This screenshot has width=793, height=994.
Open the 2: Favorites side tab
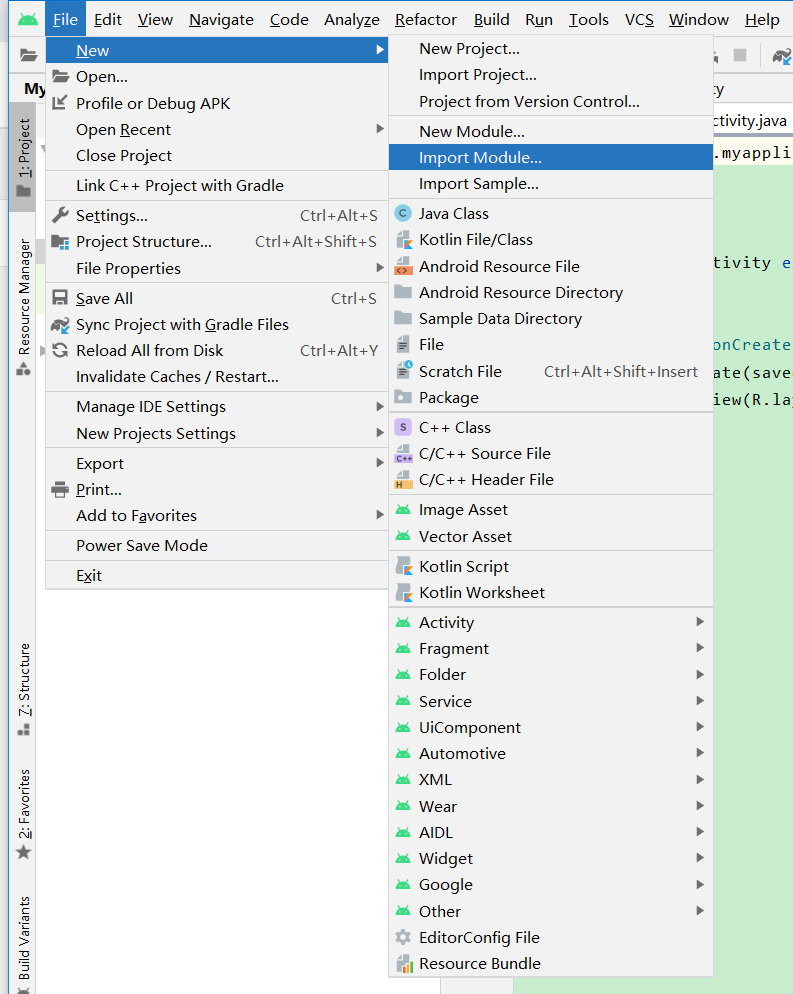point(23,814)
